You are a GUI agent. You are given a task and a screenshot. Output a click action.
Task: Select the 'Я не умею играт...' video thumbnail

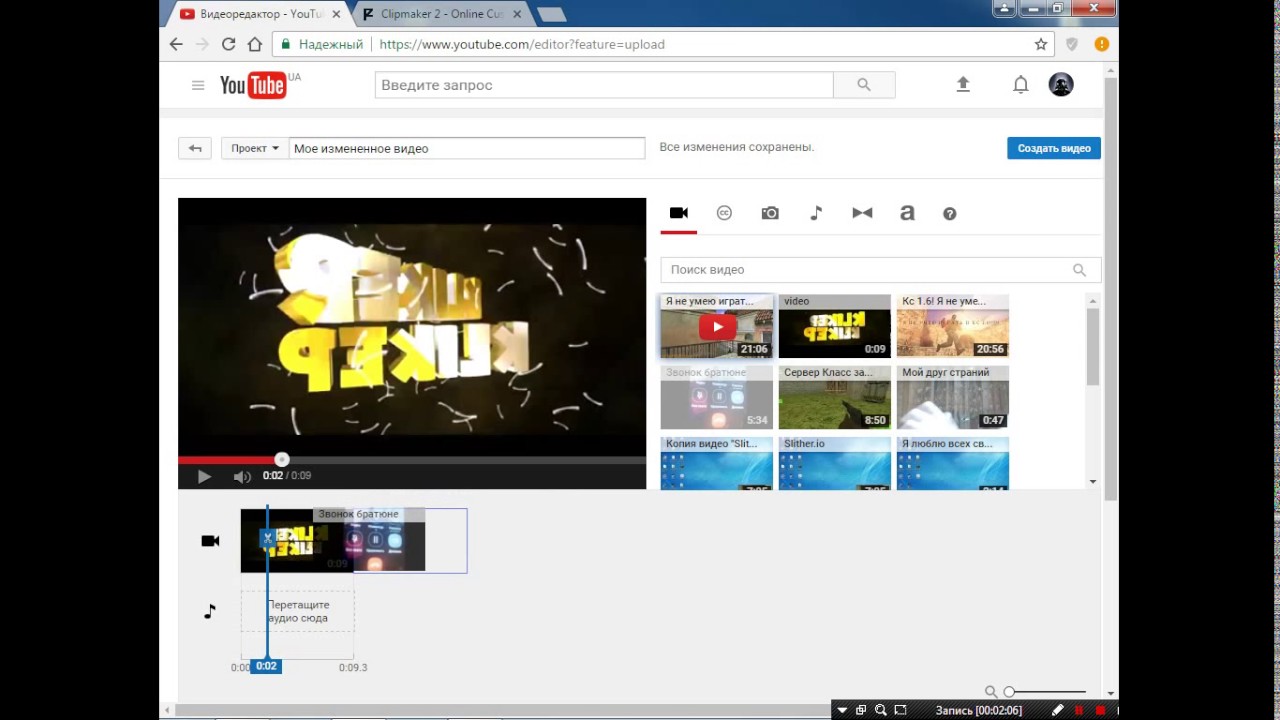pos(717,326)
